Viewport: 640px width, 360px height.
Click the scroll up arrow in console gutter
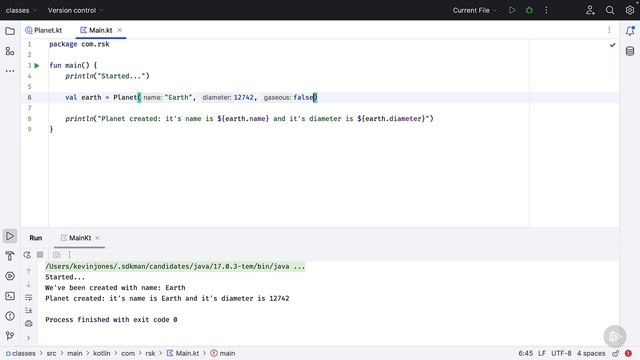click(x=29, y=271)
